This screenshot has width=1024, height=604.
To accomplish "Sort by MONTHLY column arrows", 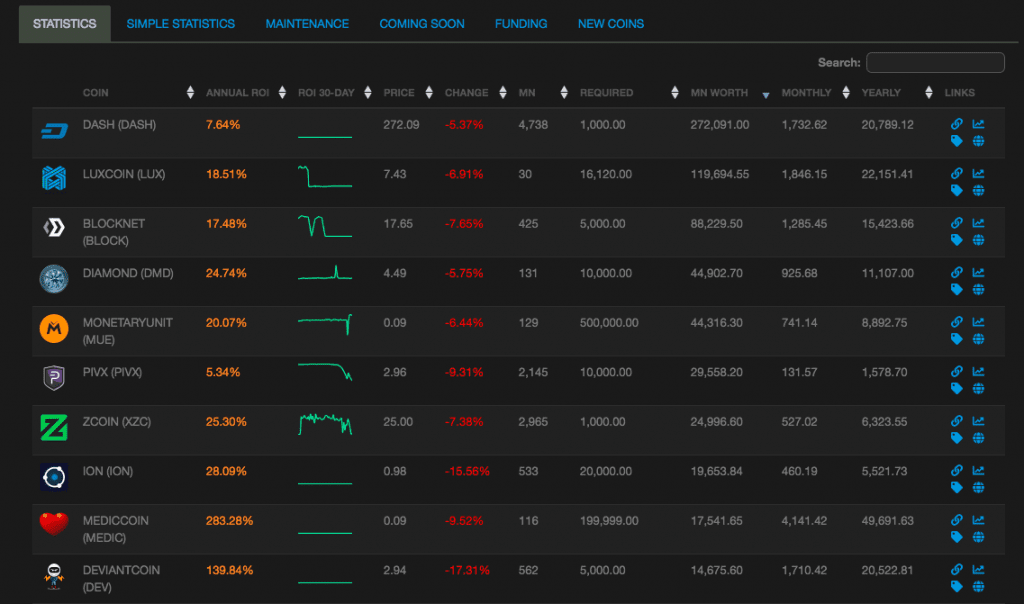I will coord(845,93).
